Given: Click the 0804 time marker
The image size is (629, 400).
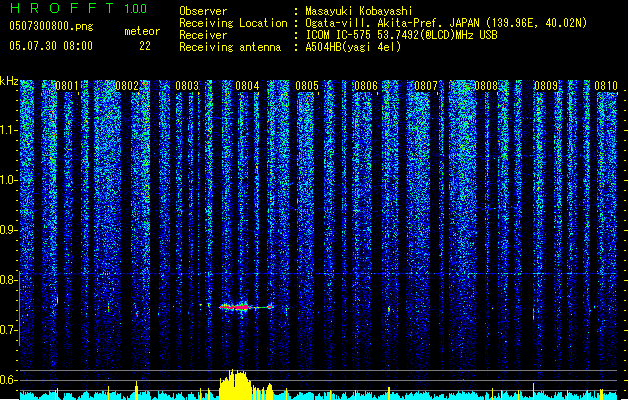Looking at the screenshot, I should coord(247,86).
